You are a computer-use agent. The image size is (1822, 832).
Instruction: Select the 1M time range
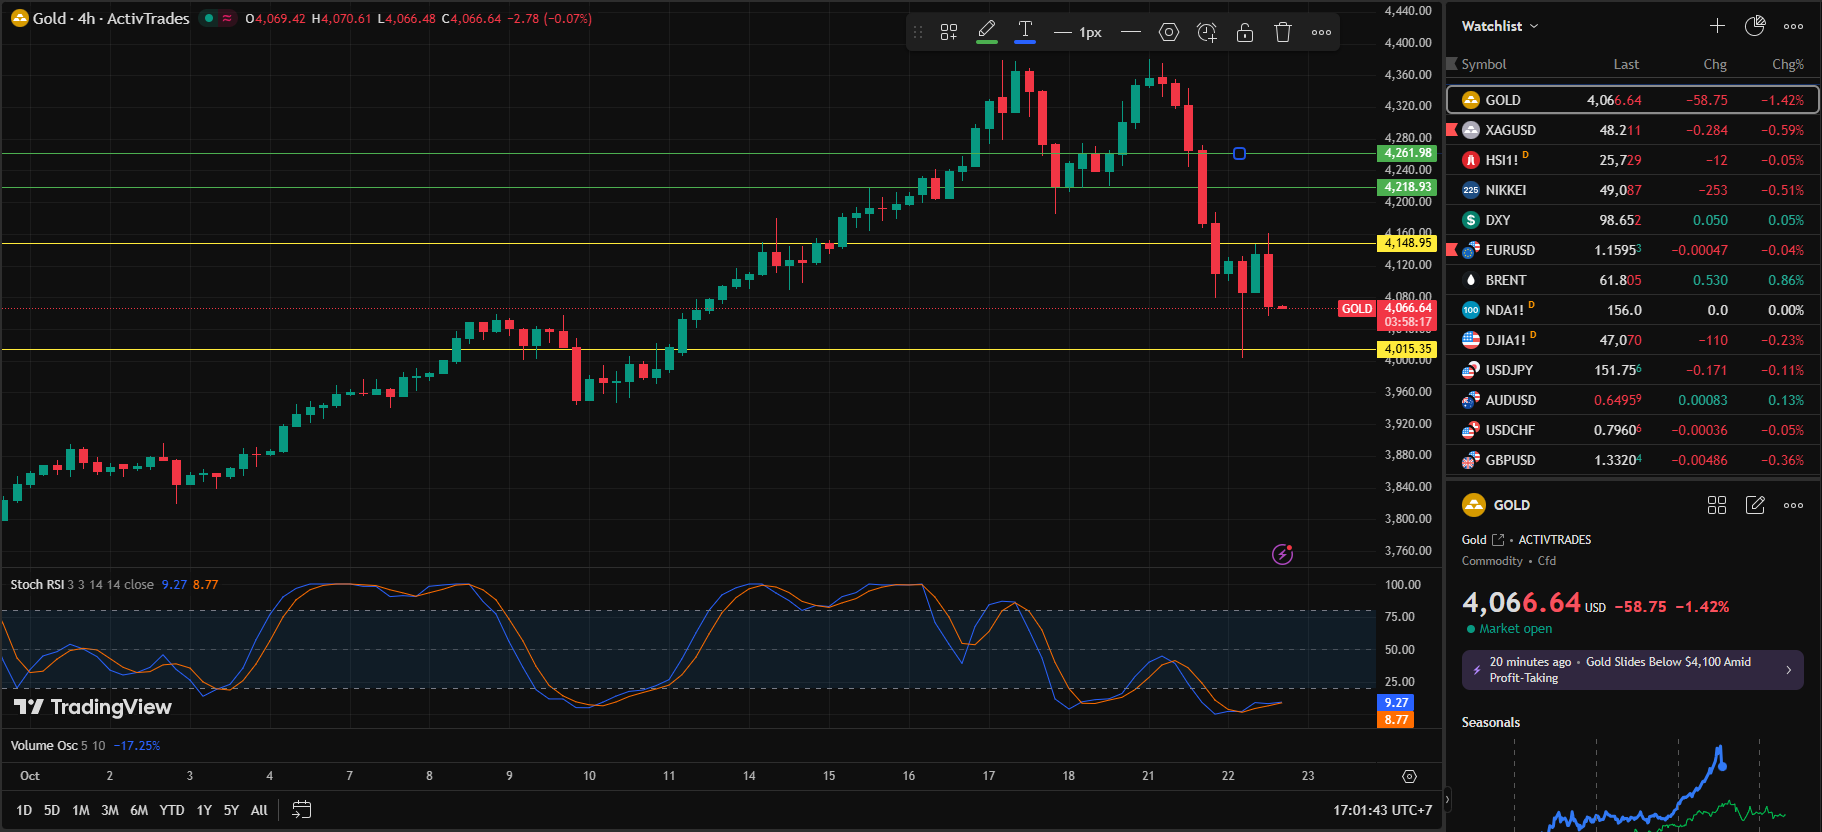[x=81, y=810]
